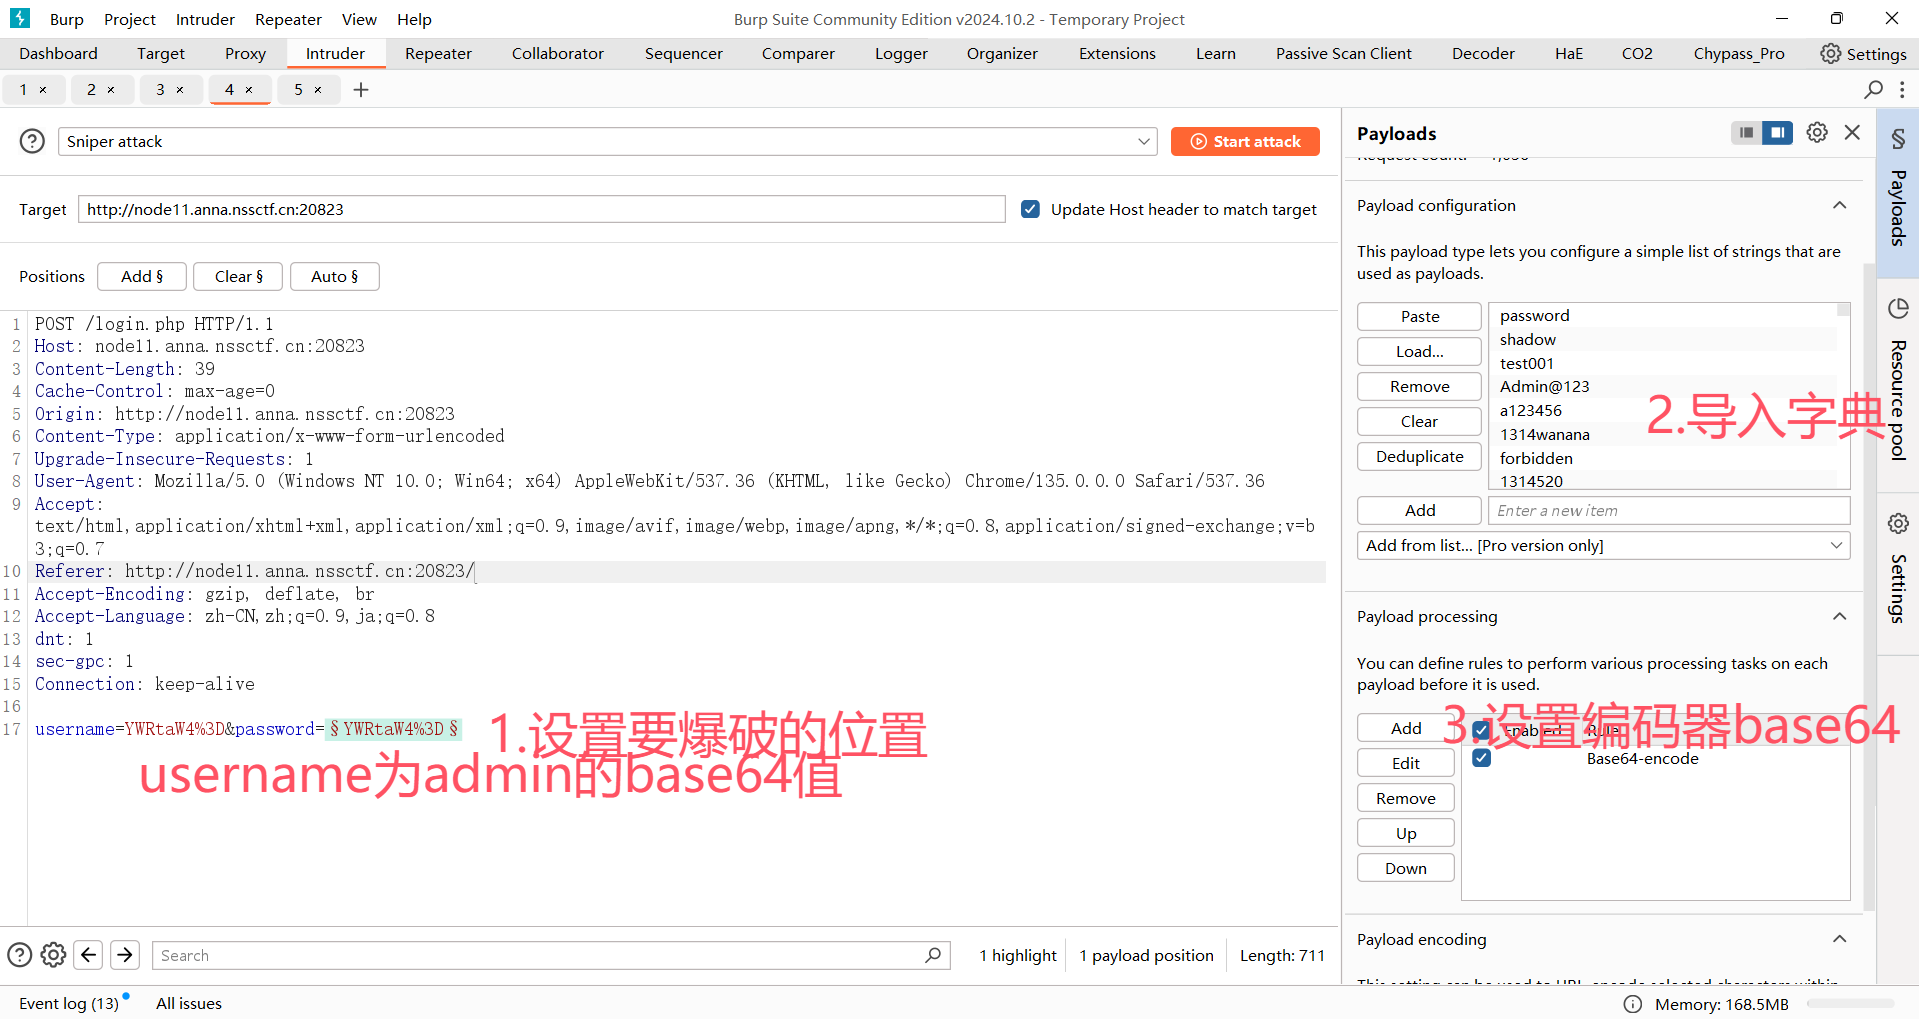The image size is (1920, 1020).
Task: Open Event log (13) in status bar
Action: click(x=69, y=1003)
